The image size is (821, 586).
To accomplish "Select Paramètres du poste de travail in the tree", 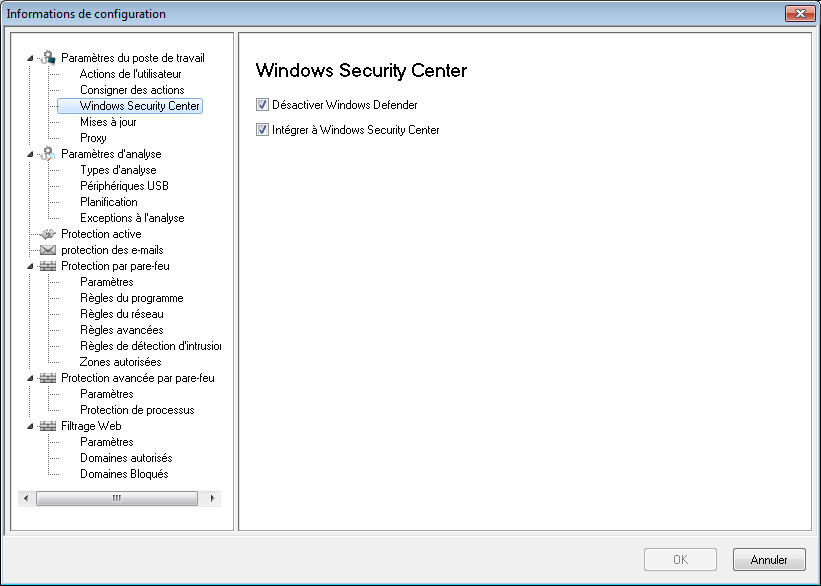I will click(x=132, y=58).
